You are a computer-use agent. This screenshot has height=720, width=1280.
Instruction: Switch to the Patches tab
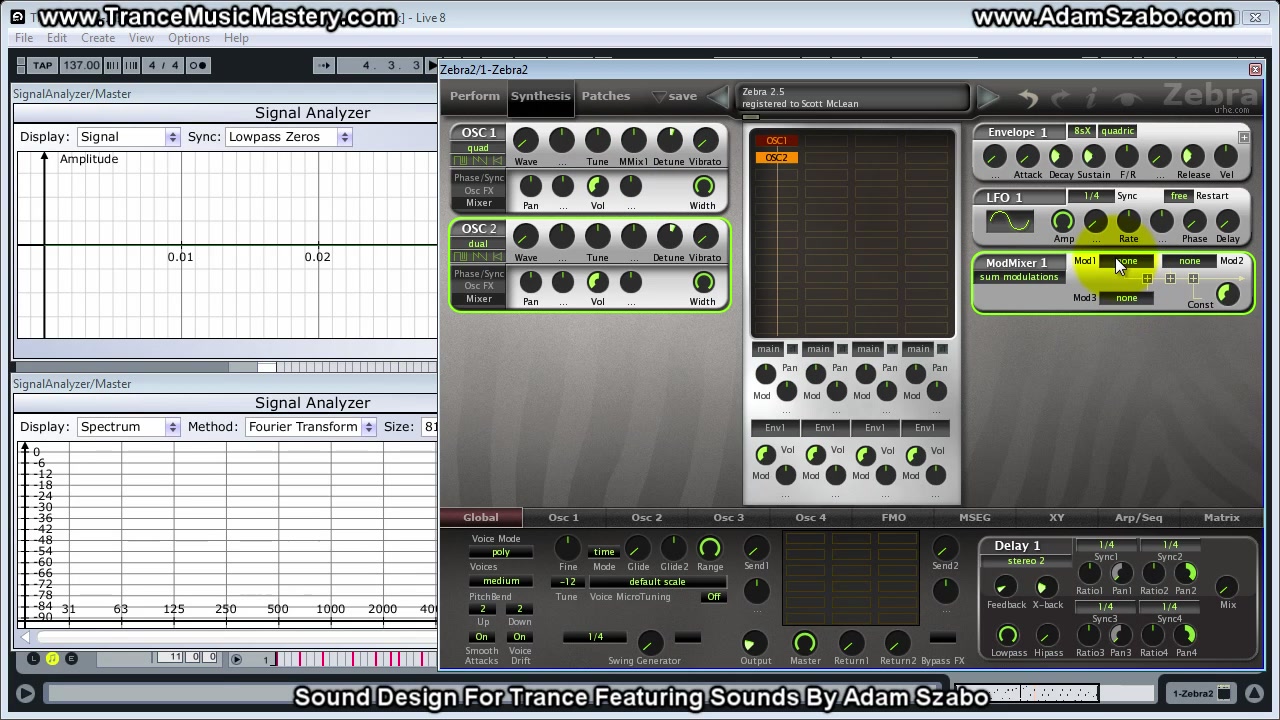(606, 96)
